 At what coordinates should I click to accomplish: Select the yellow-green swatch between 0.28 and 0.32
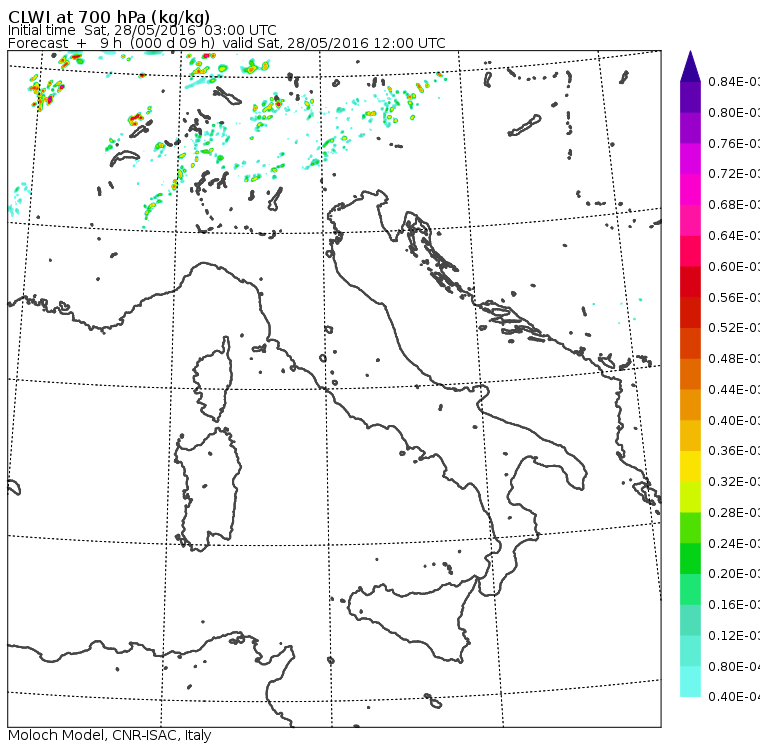[690, 497]
